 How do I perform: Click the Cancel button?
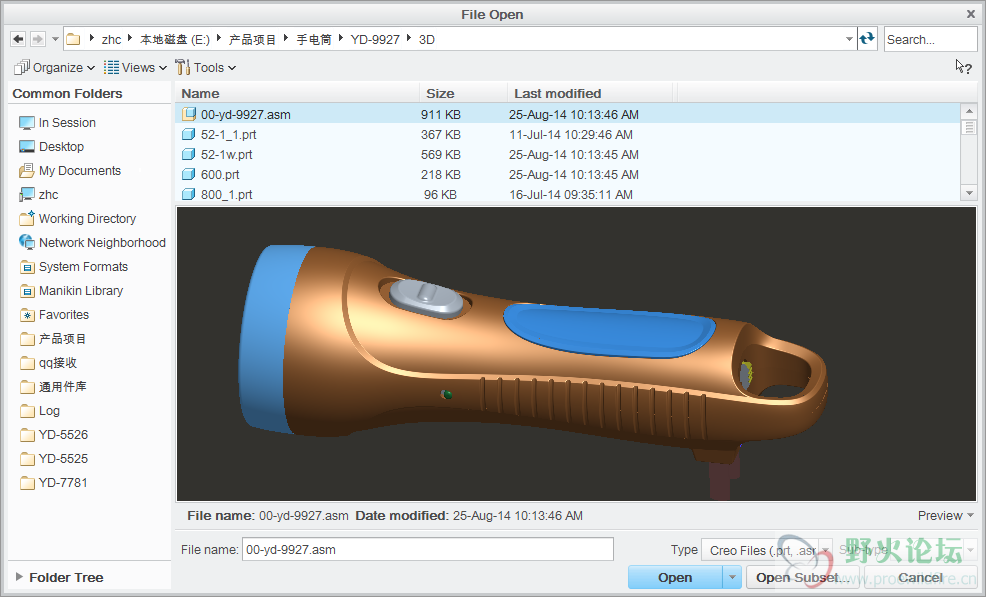pyautogui.click(x=920, y=577)
